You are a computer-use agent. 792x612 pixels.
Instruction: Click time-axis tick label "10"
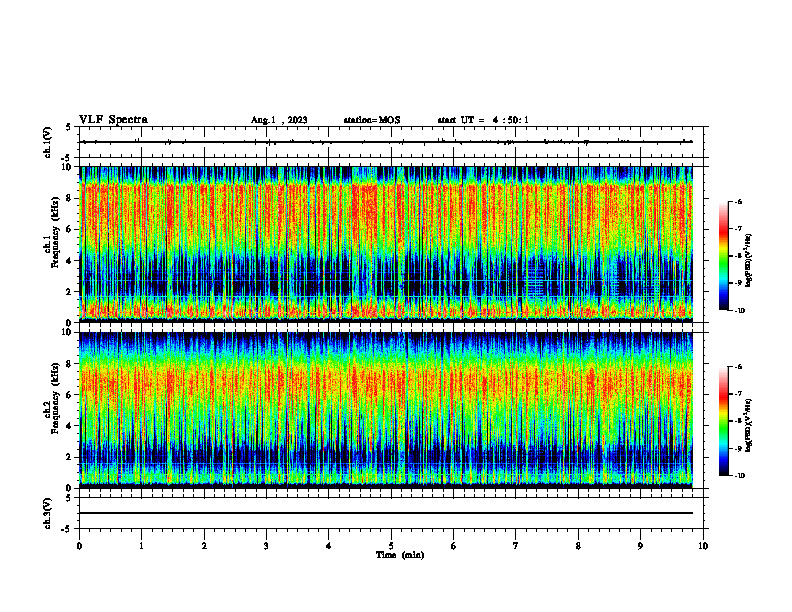point(703,546)
